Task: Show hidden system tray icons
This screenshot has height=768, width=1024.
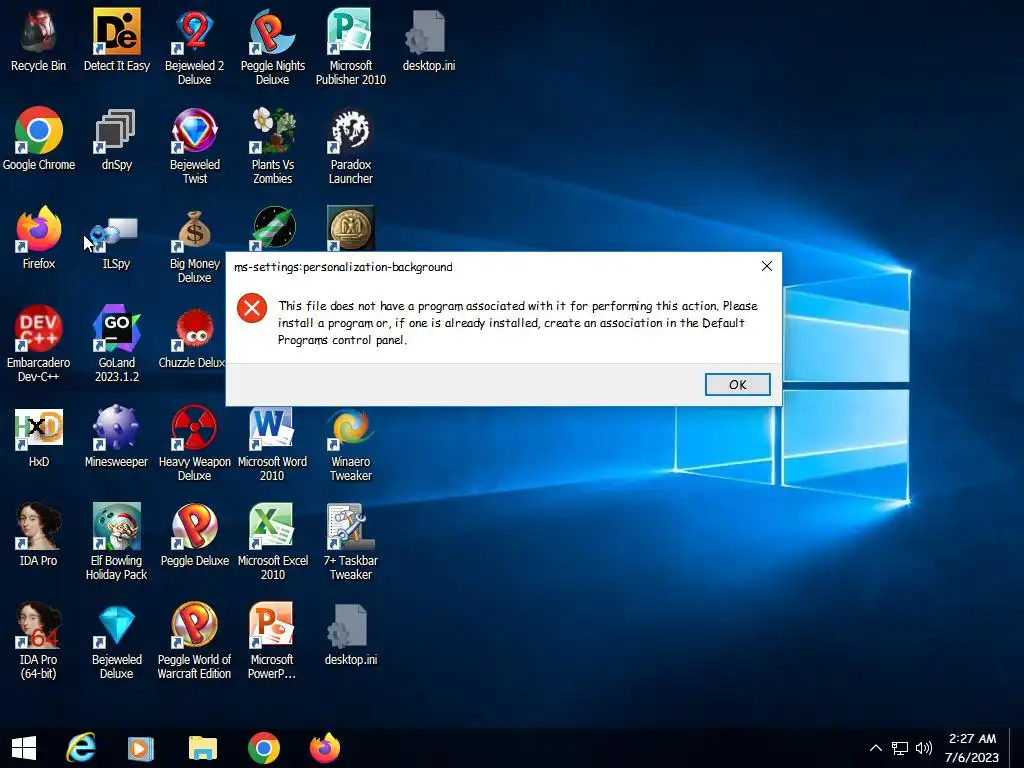Action: [x=876, y=748]
